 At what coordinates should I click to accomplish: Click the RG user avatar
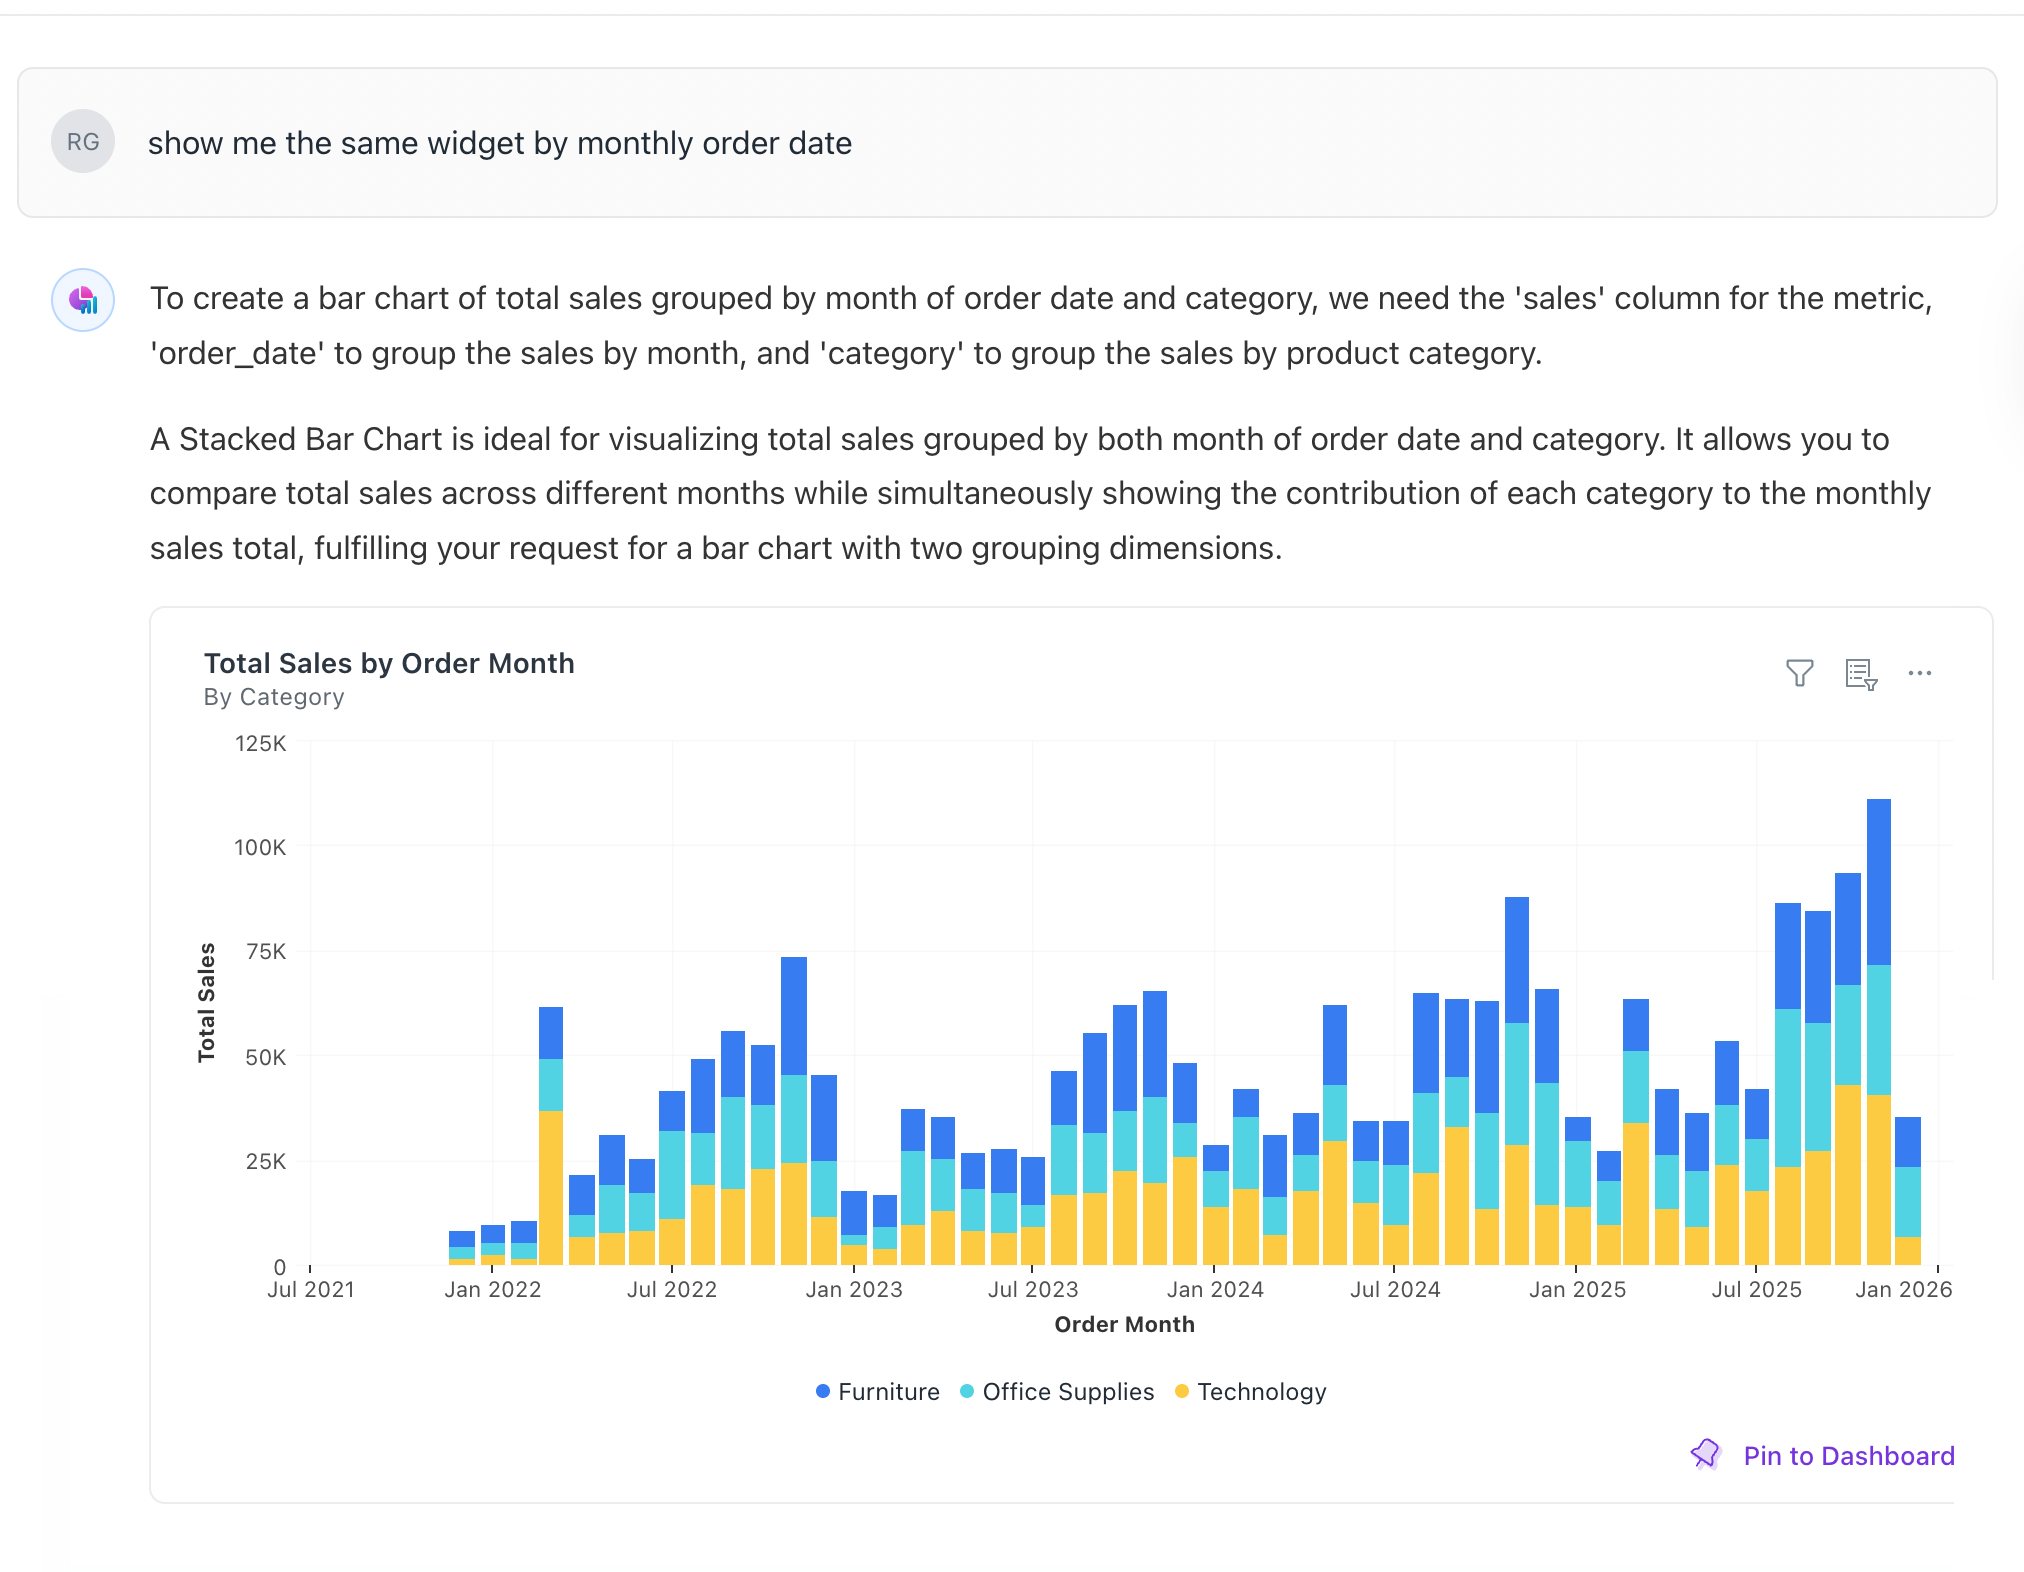tap(83, 141)
